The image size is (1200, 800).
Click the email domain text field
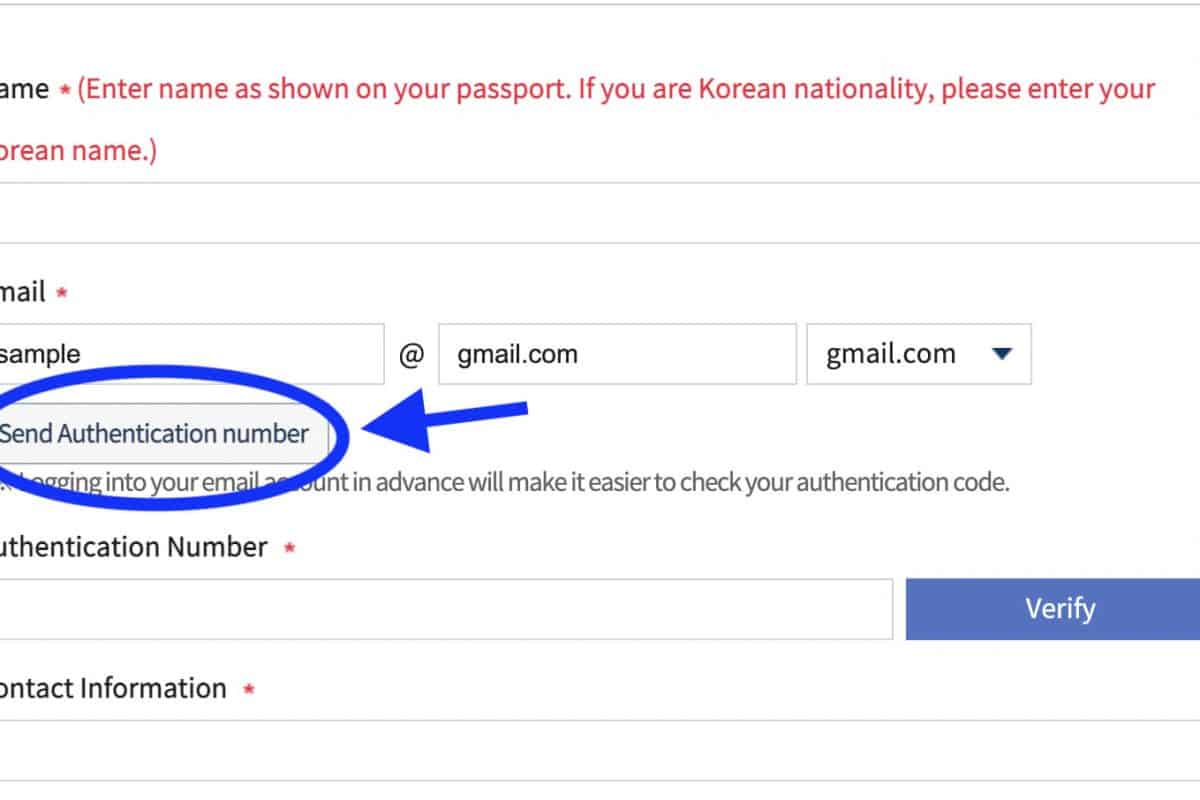click(x=616, y=354)
